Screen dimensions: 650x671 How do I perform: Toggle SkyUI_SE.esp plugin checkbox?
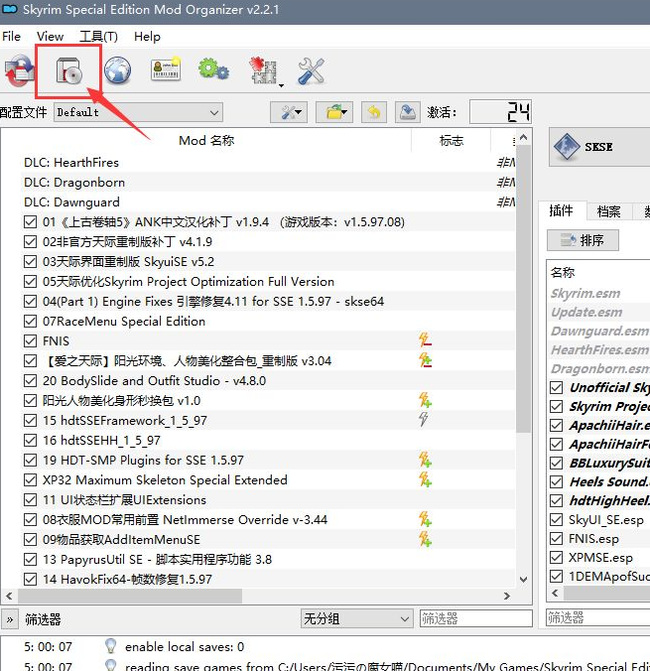pyautogui.click(x=558, y=520)
